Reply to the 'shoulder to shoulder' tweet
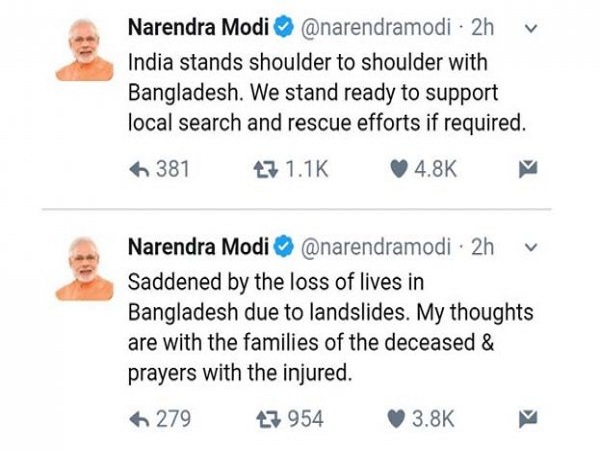 pyautogui.click(x=141, y=170)
